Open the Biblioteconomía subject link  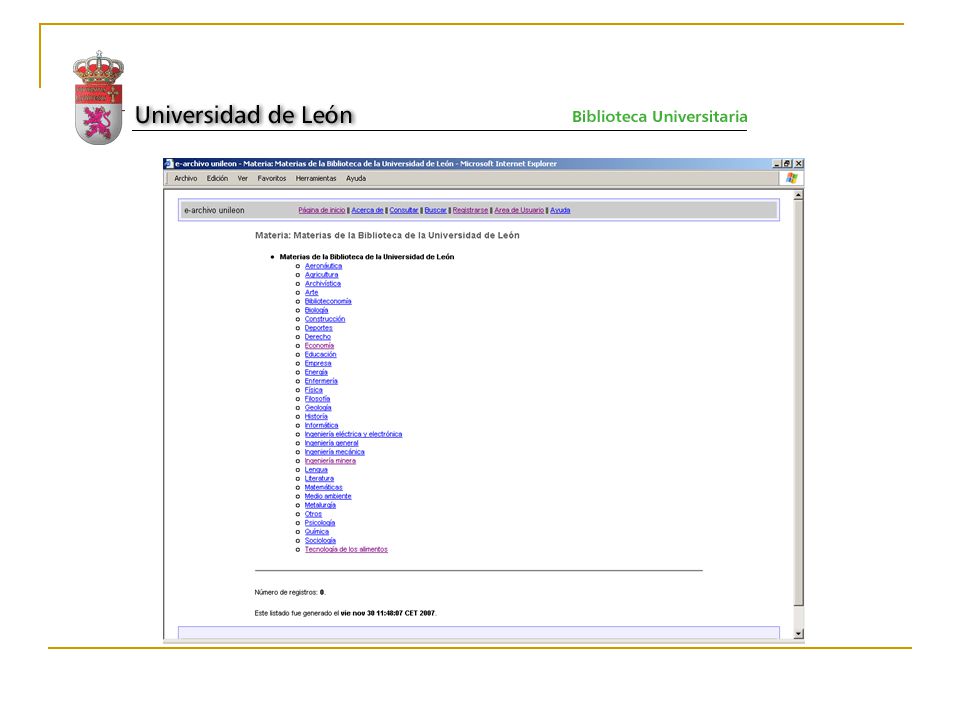(x=328, y=301)
